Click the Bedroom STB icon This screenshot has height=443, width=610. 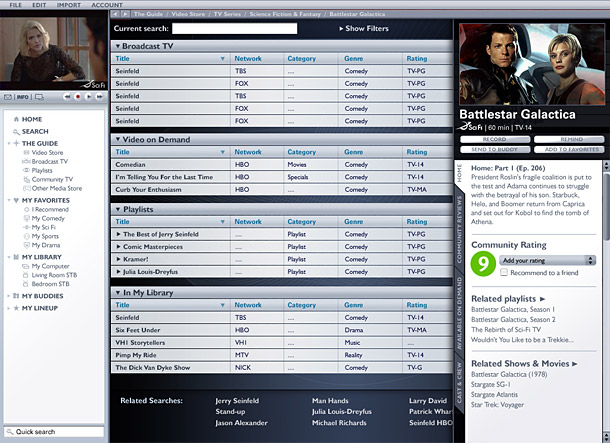[x=26, y=284]
